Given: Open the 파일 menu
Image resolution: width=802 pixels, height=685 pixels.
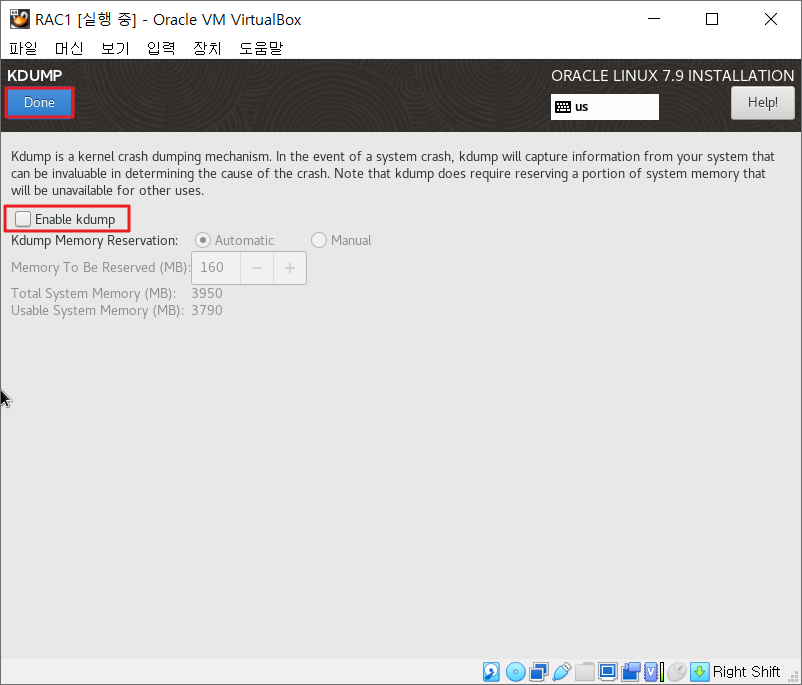Looking at the screenshot, I should point(23,48).
